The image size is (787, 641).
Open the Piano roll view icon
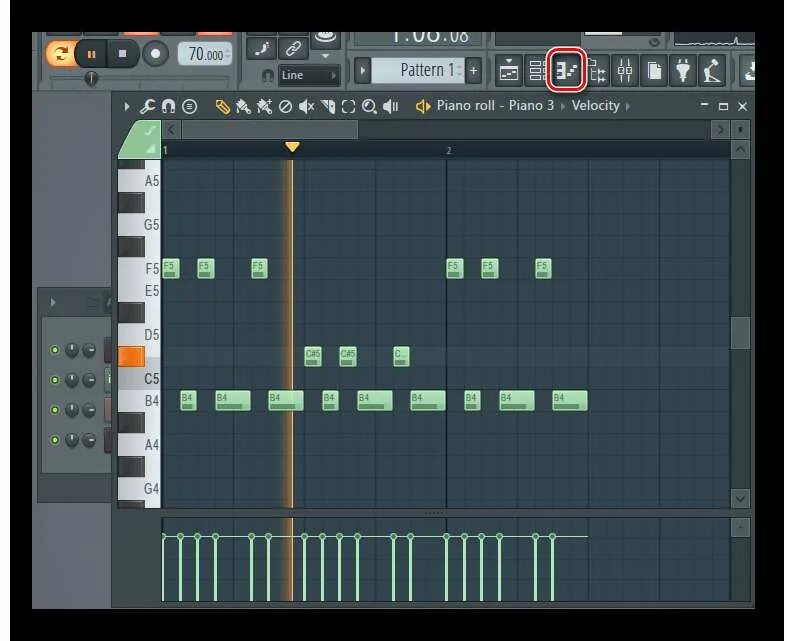pos(567,70)
